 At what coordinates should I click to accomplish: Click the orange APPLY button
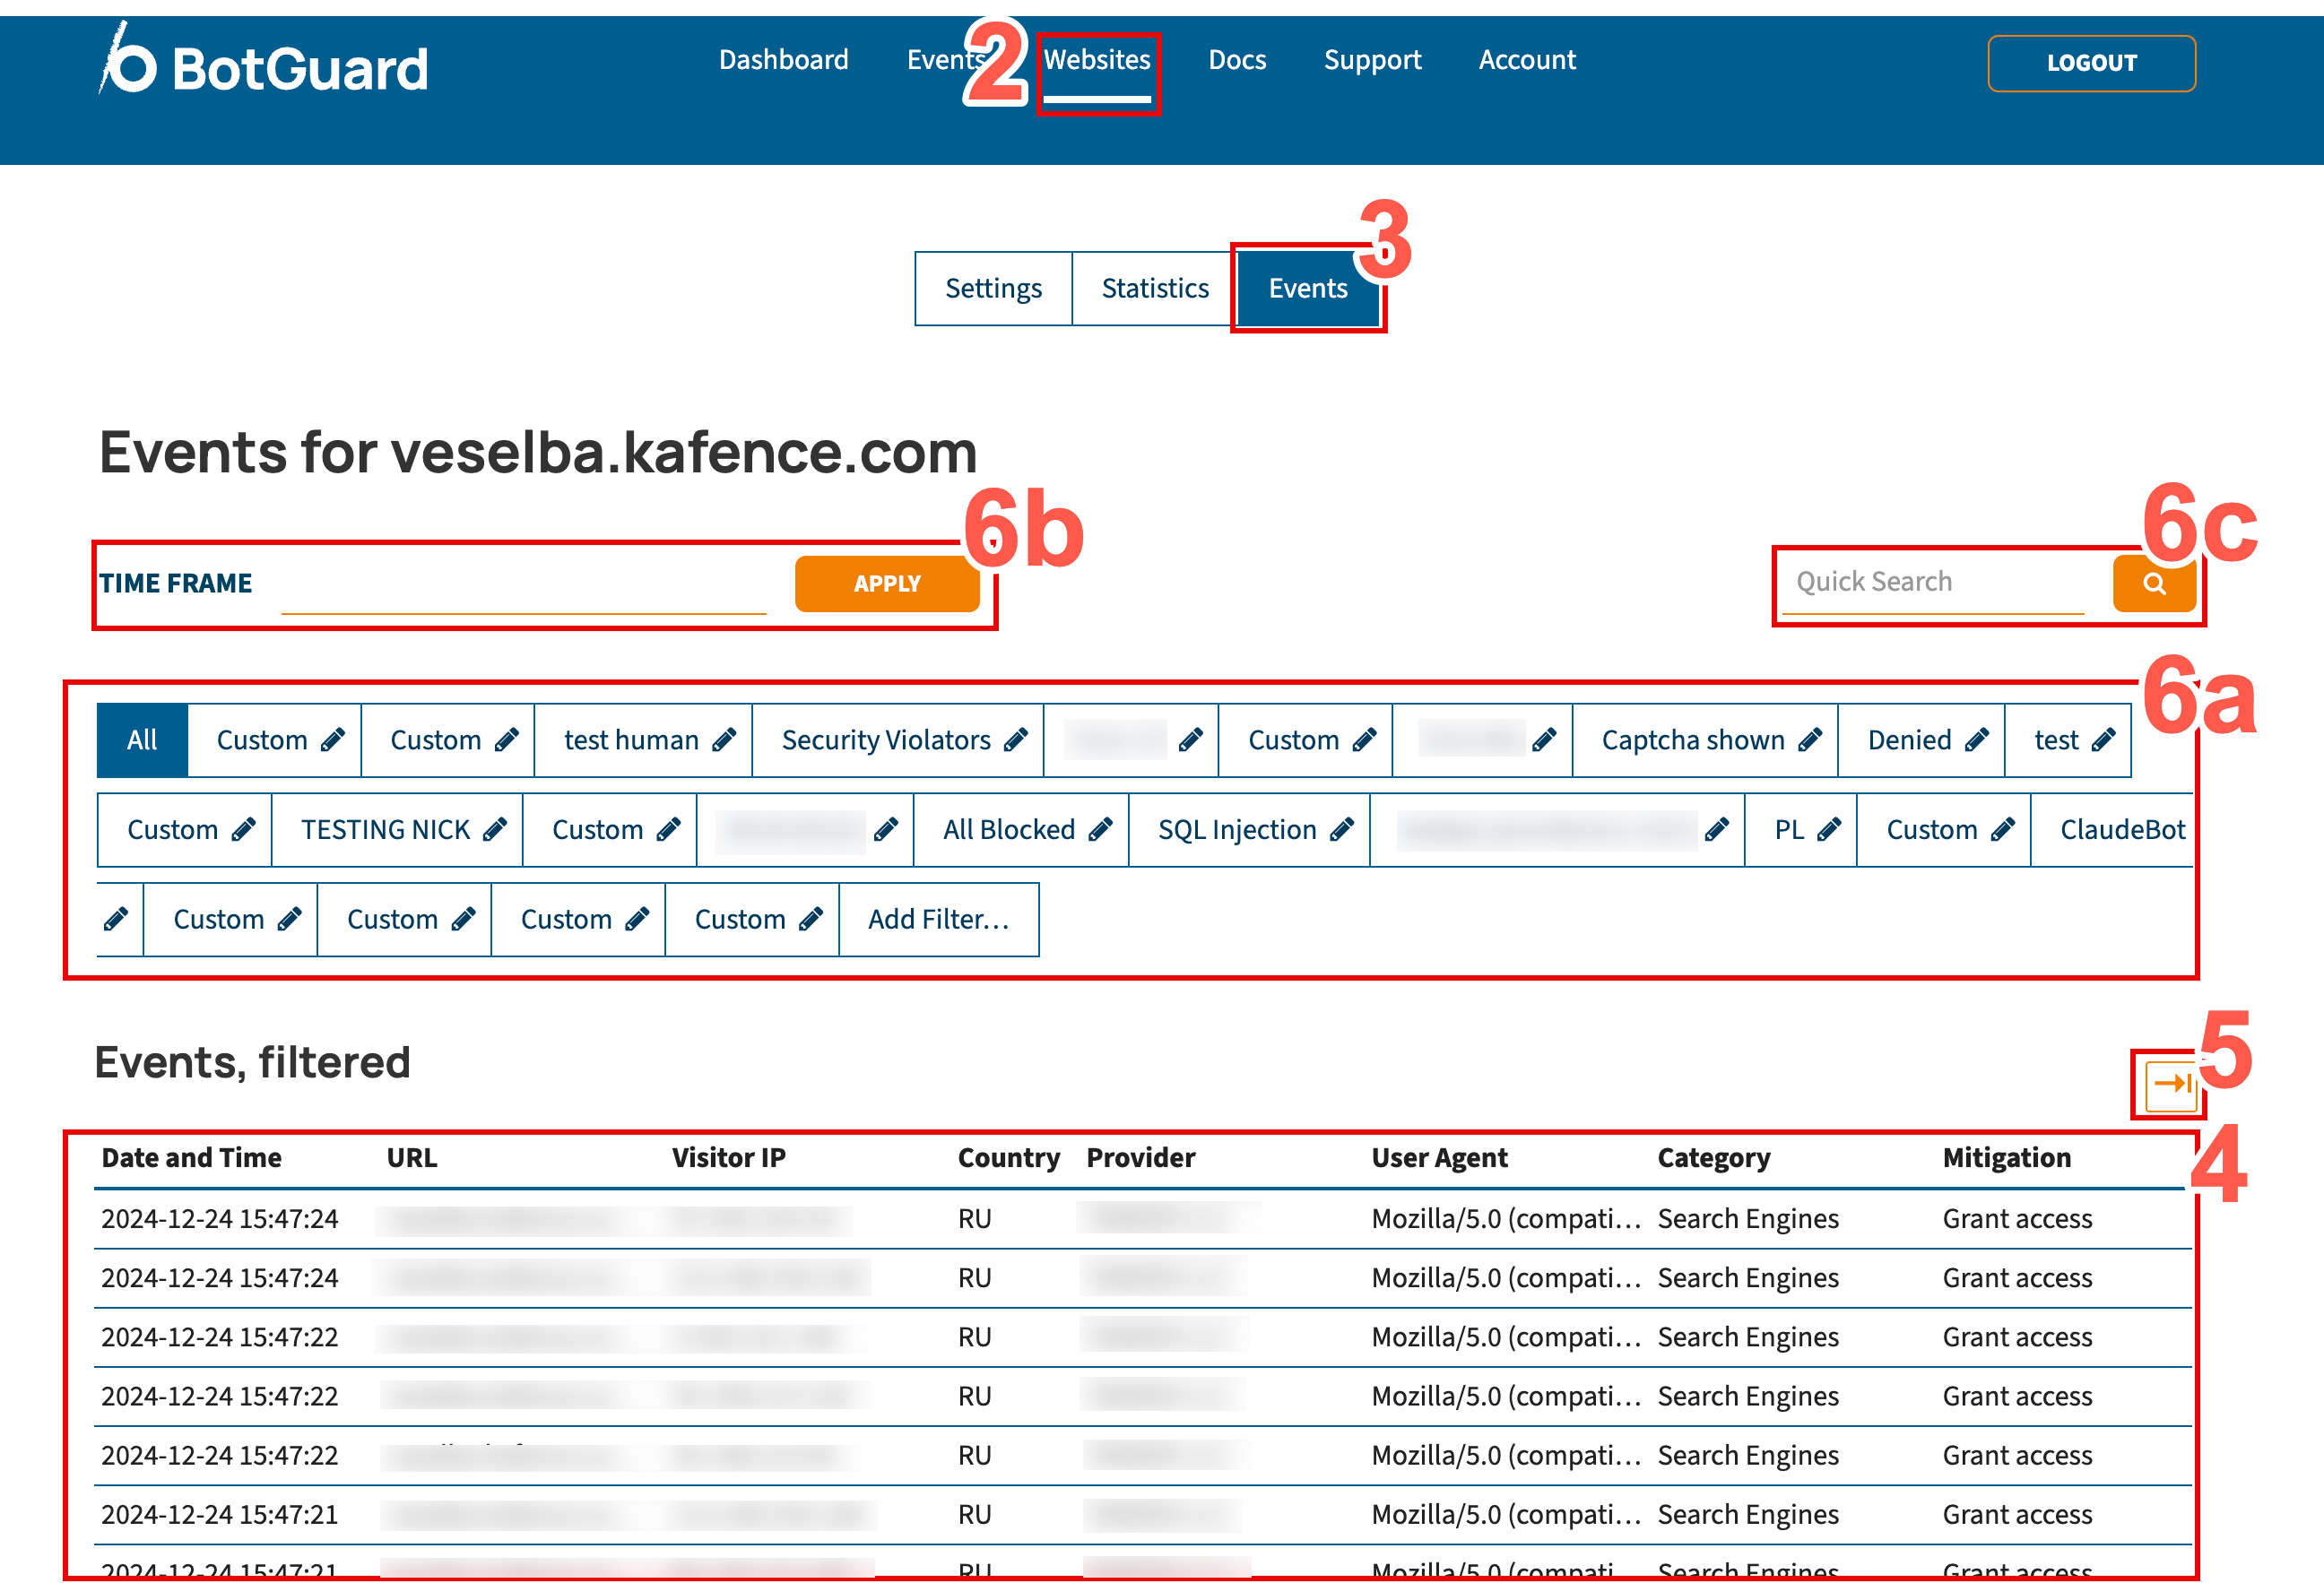(887, 584)
